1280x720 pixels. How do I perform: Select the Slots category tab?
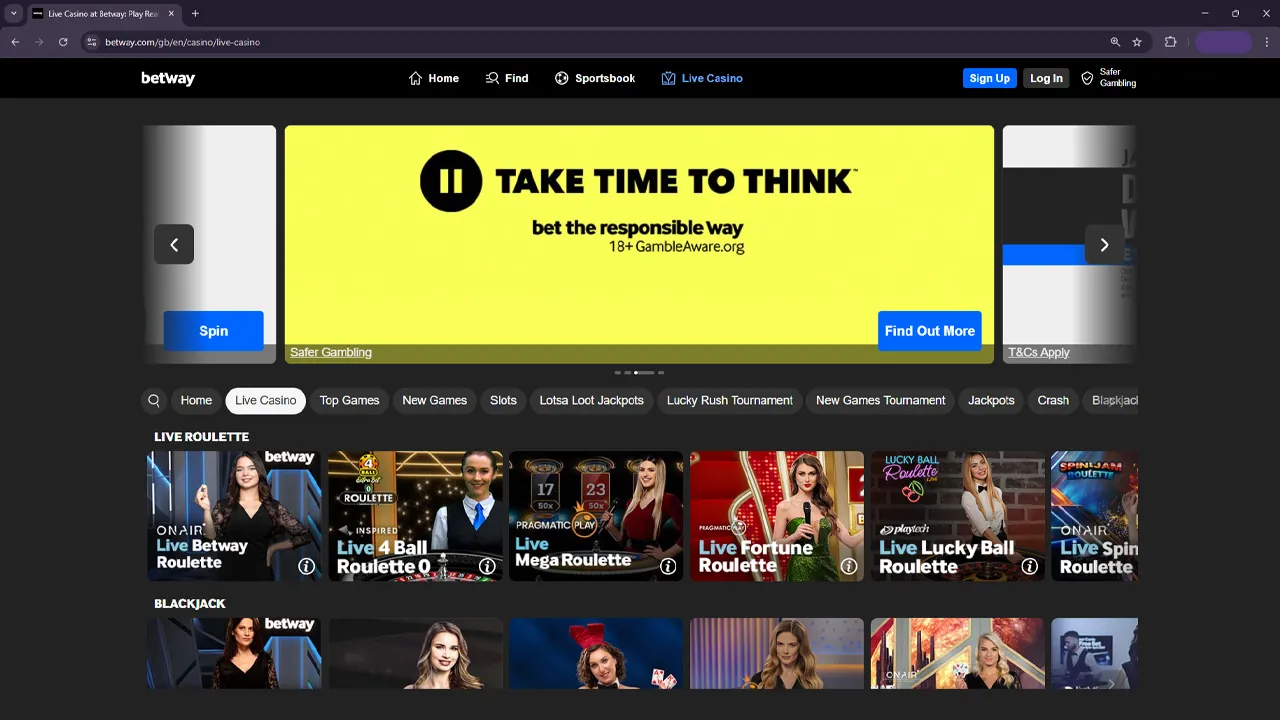[x=503, y=400]
